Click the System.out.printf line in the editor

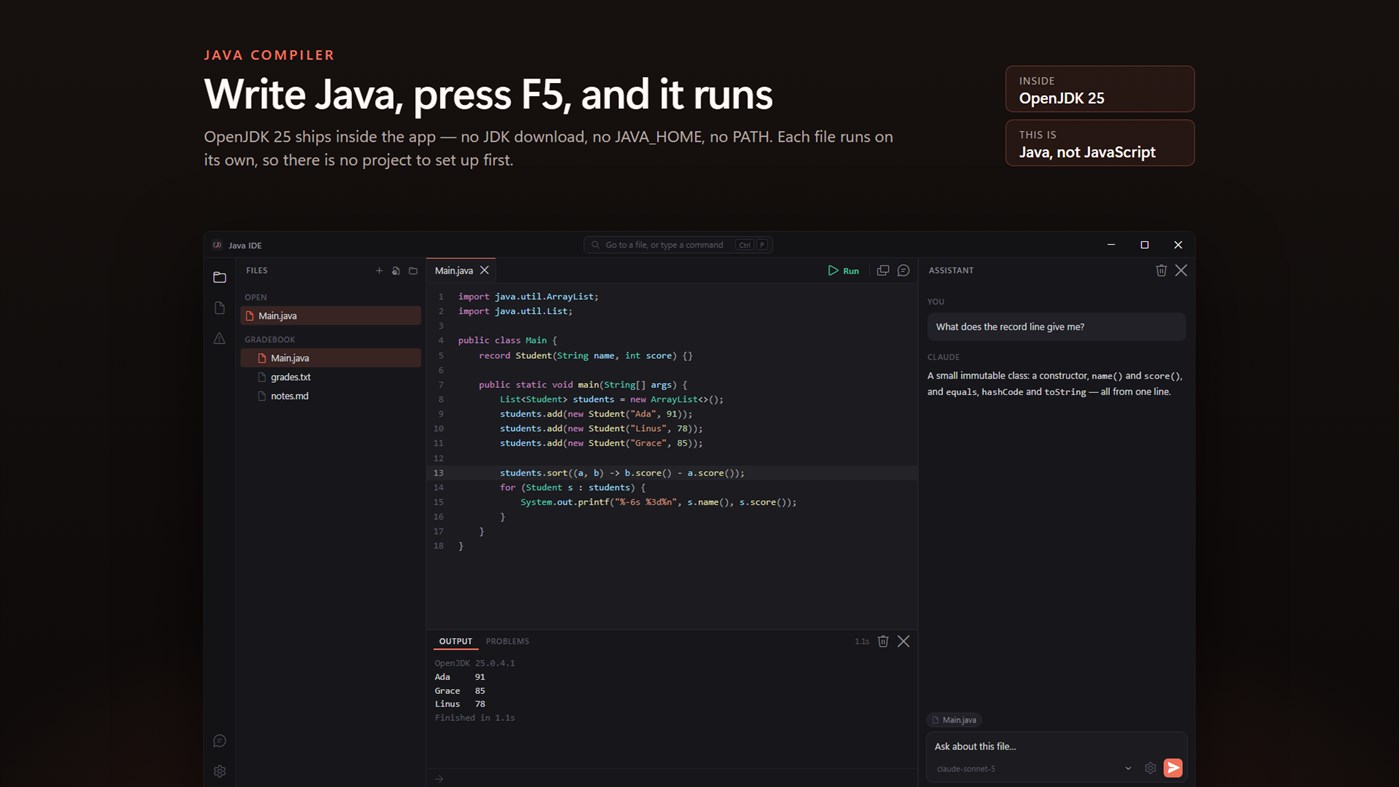(x=658, y=502)
